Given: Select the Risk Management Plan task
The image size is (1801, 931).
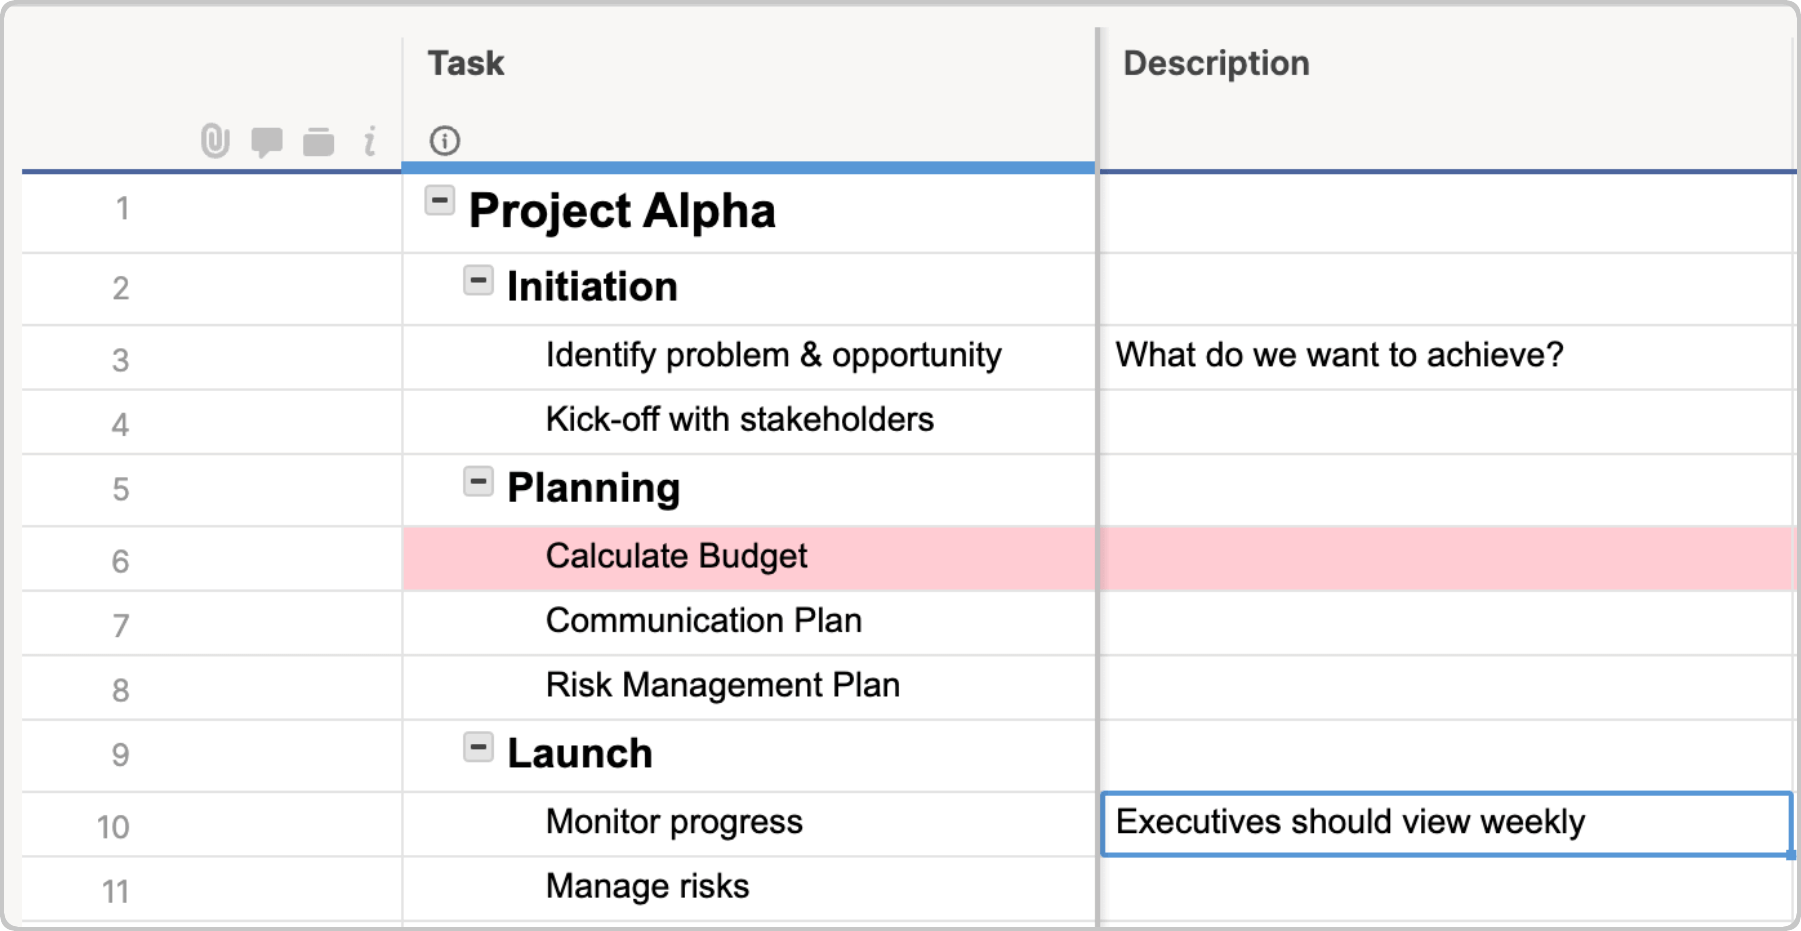Looking at the screenshot, I should coord(722,686).
